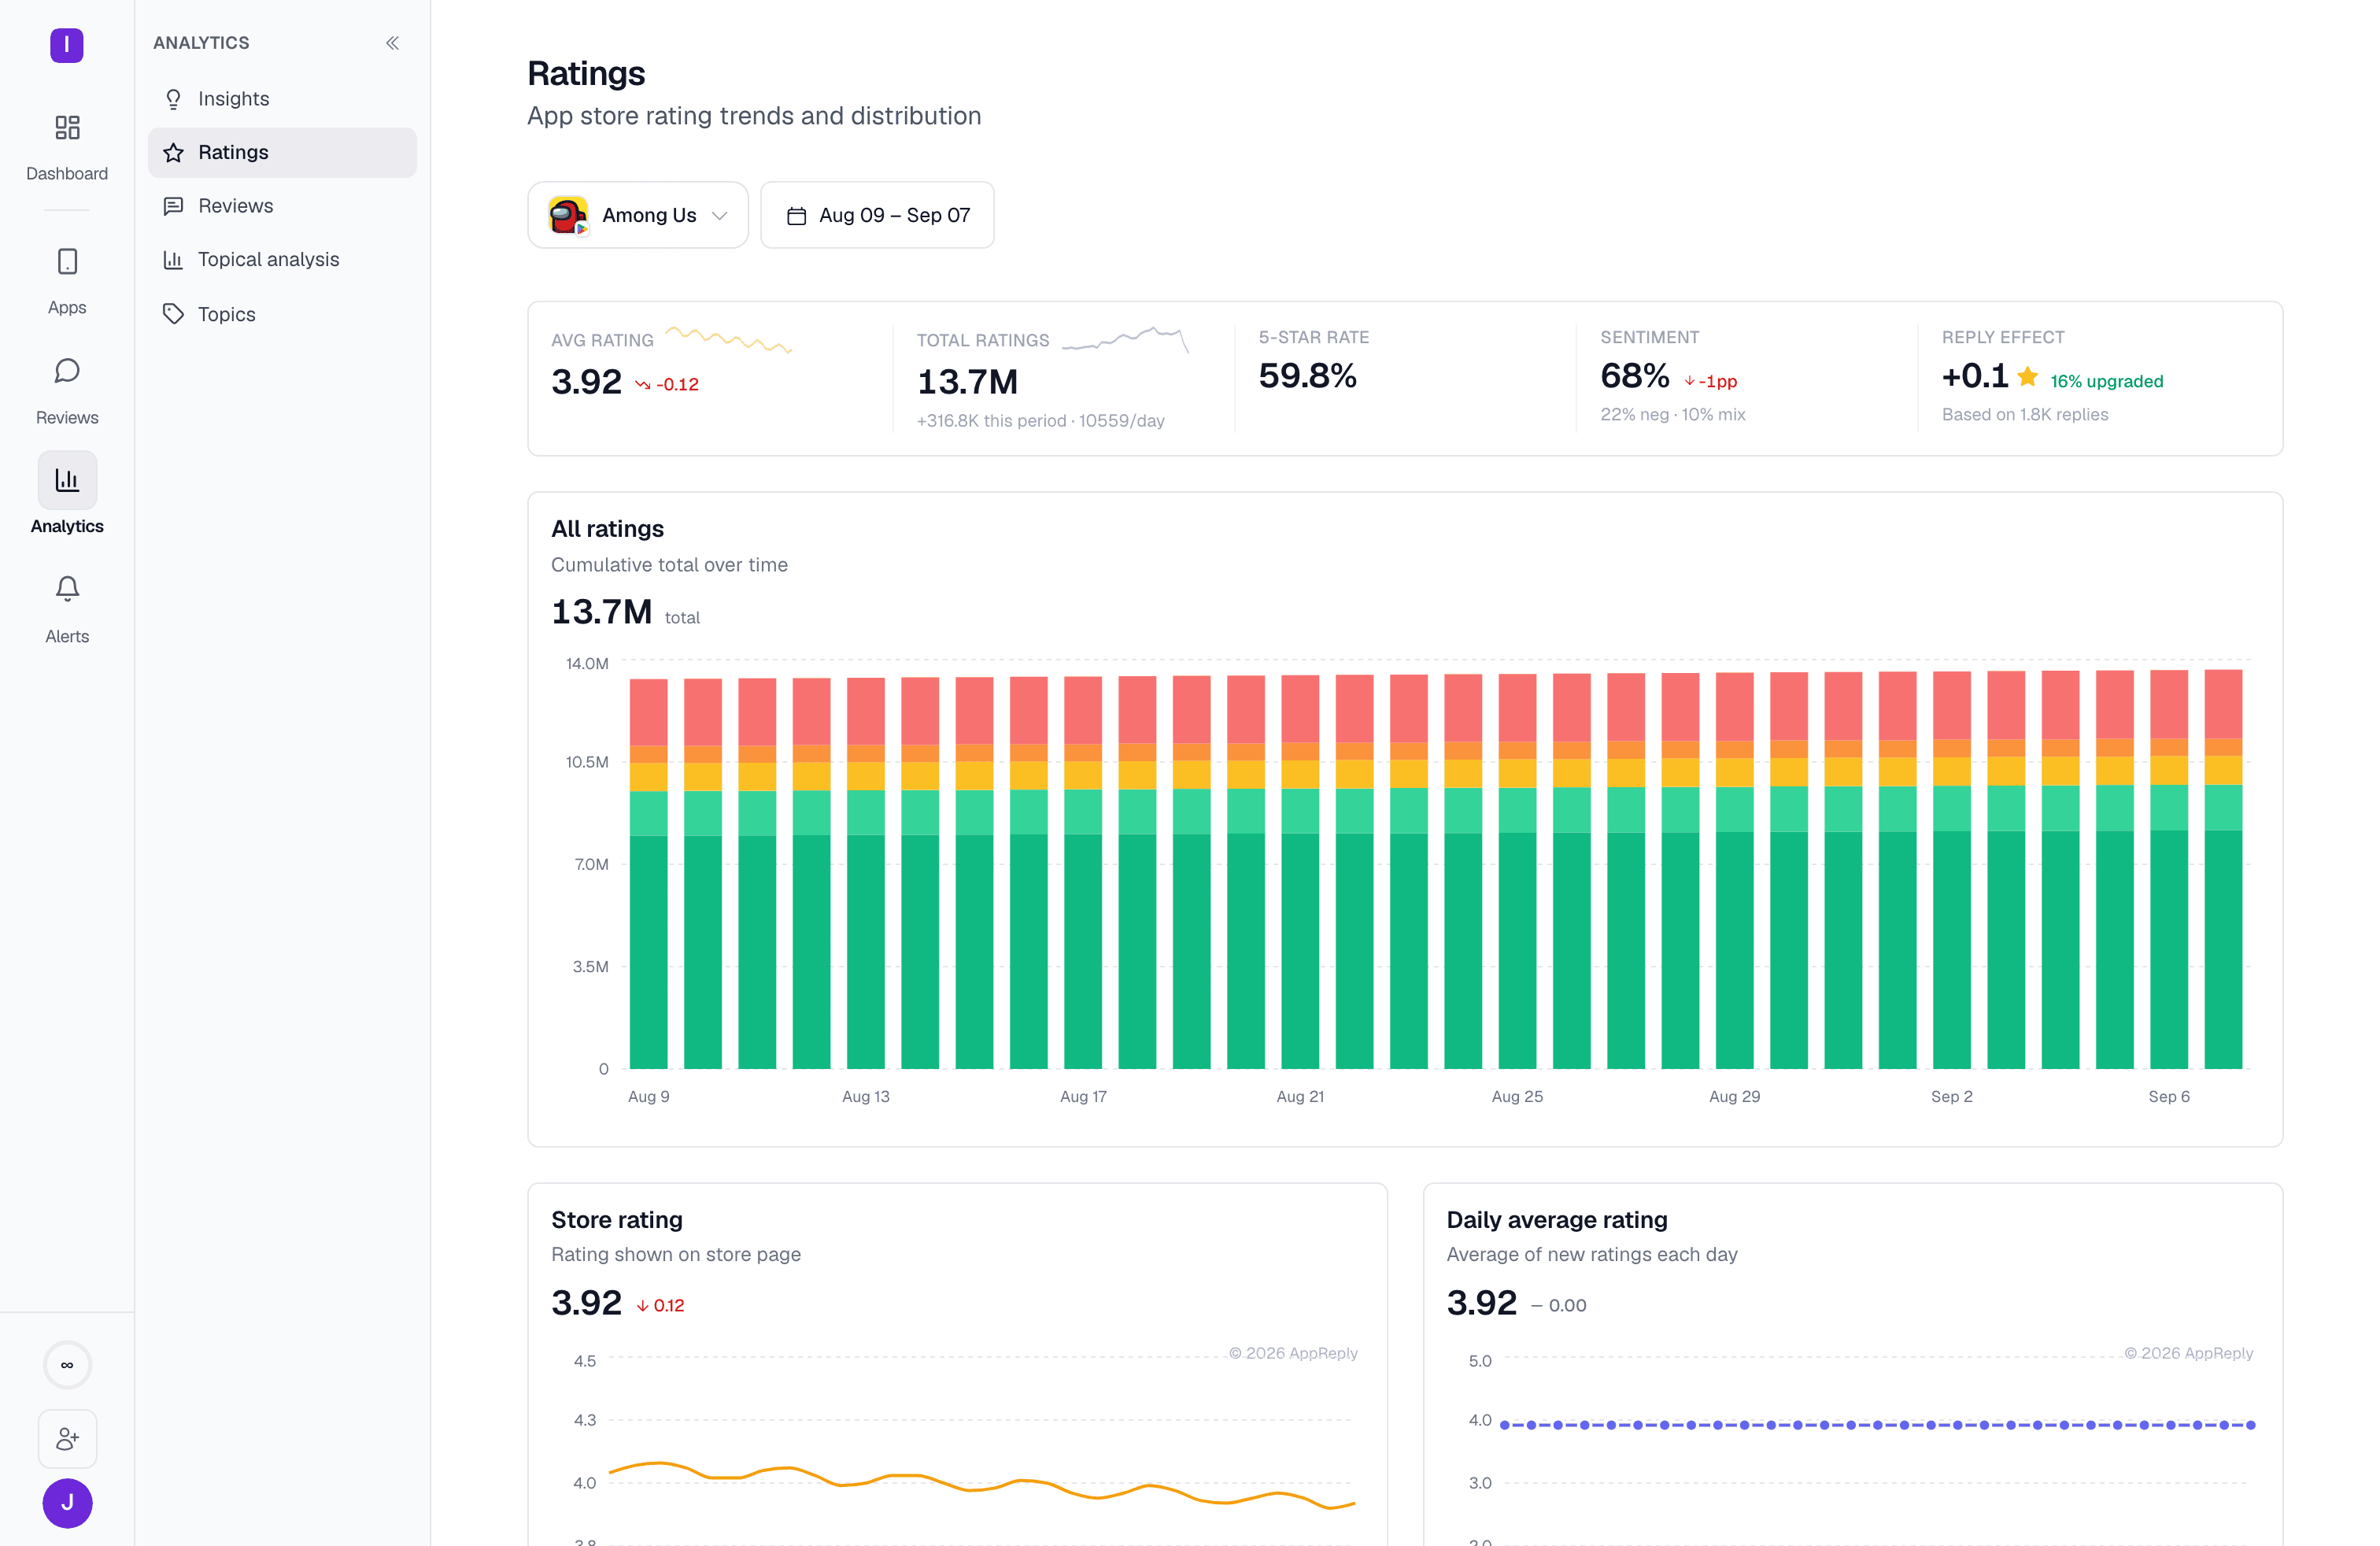Image resolution: width=2380 pixels, height=1546 pixels.
Task: Click the invite user icon
Action: (67, 1439)
